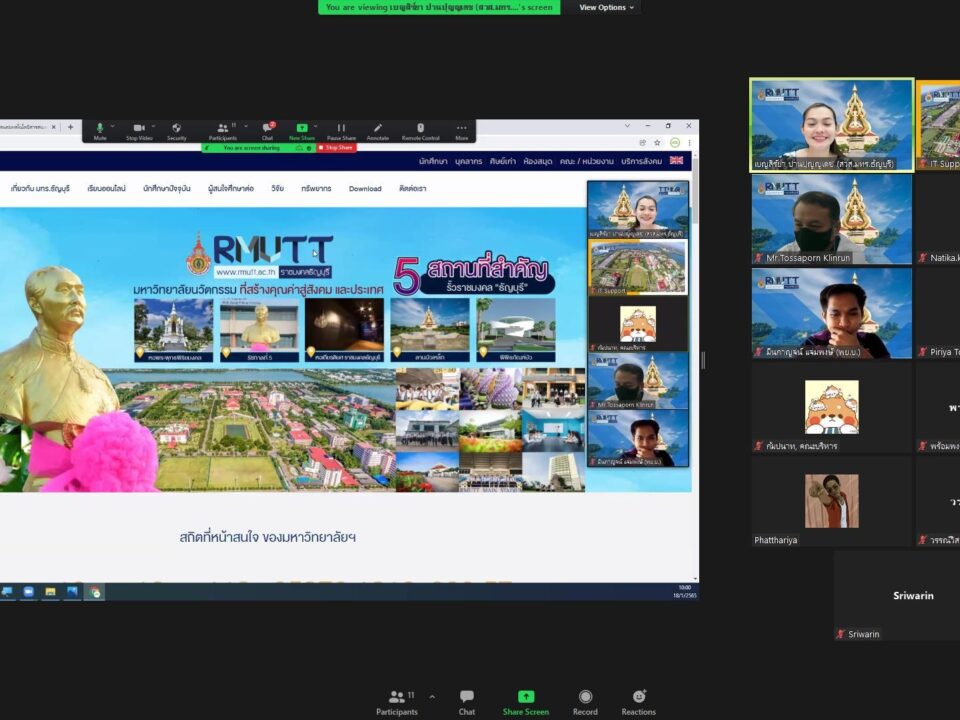
Task: Close the browser tab in the shared screen
Action: pyautogui.click(x=54, y=127)
